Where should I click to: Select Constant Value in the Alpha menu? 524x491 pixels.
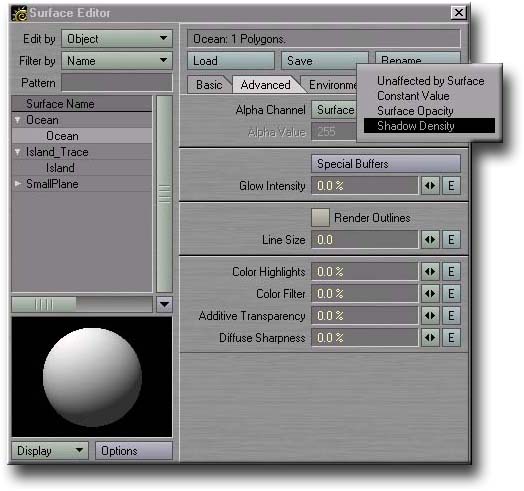point(413,96)
